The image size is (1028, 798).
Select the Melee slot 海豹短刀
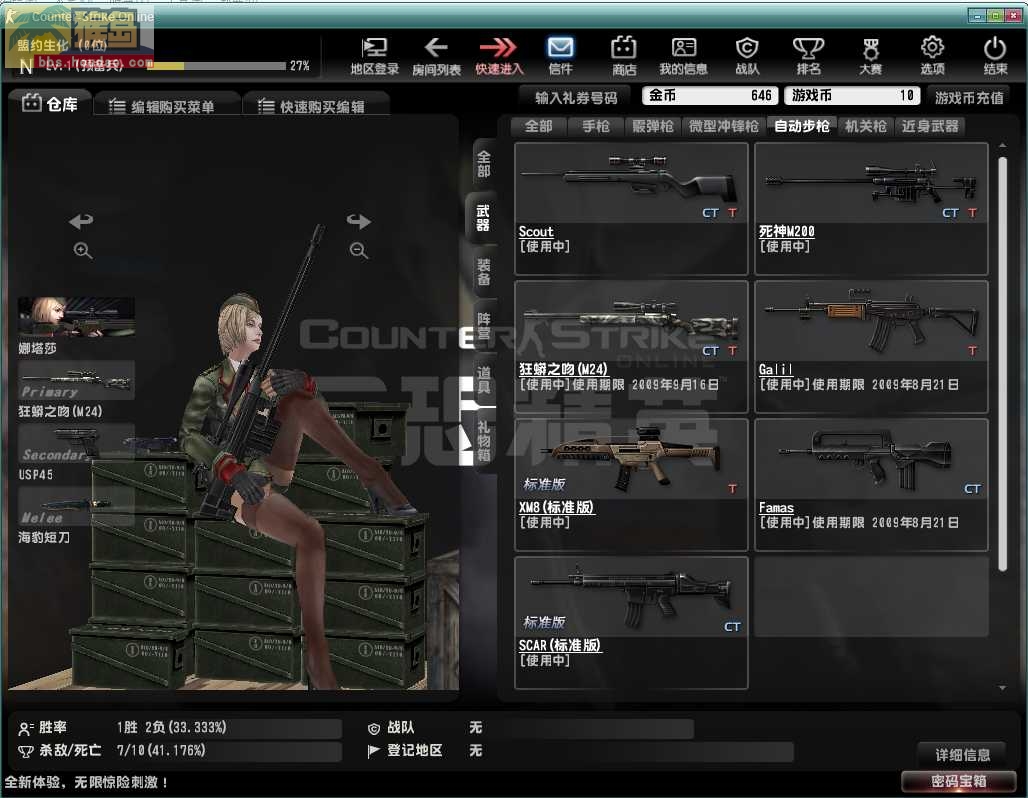(x=76, y=506)
